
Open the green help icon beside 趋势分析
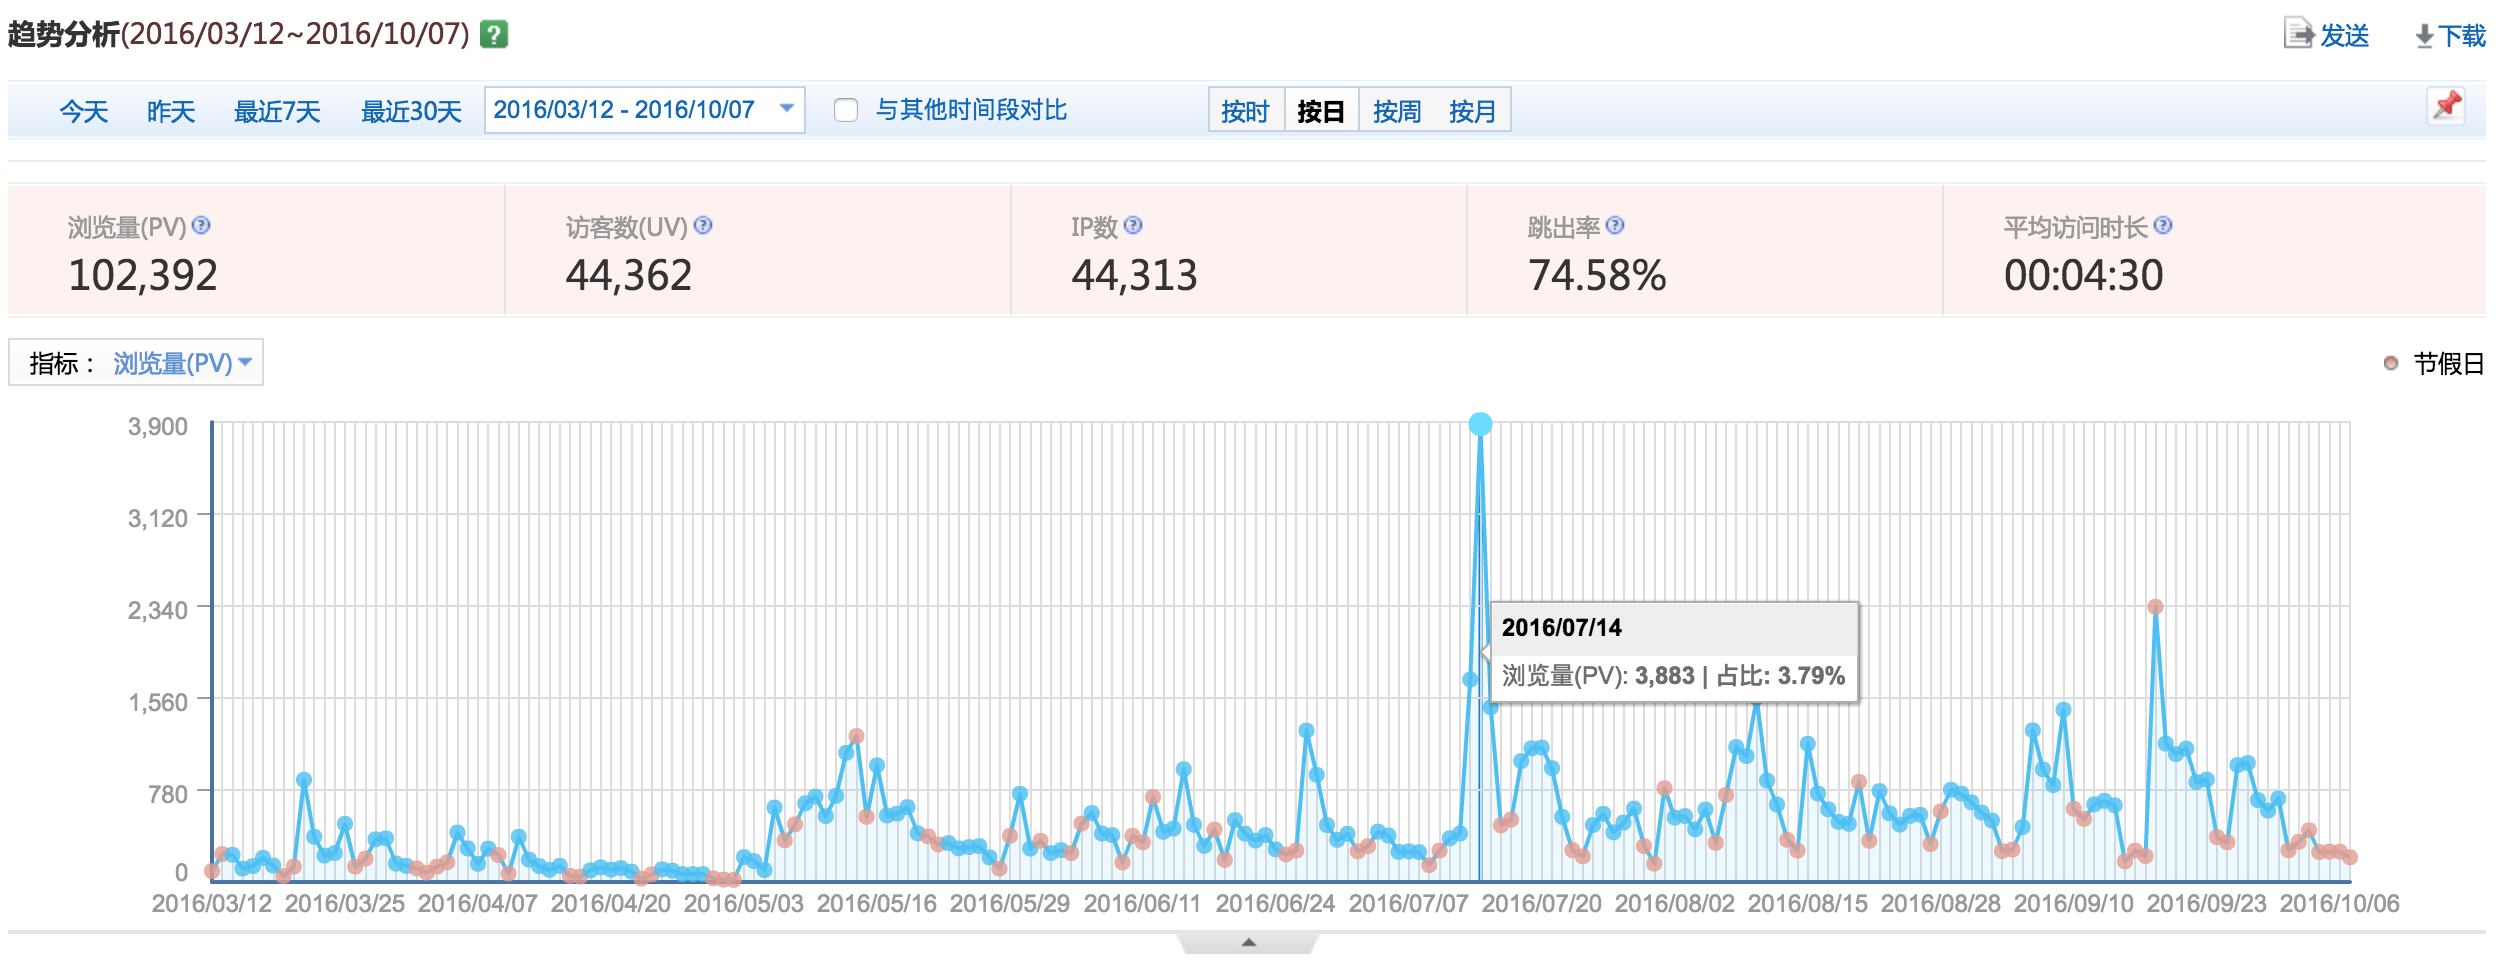coord(492,36)
